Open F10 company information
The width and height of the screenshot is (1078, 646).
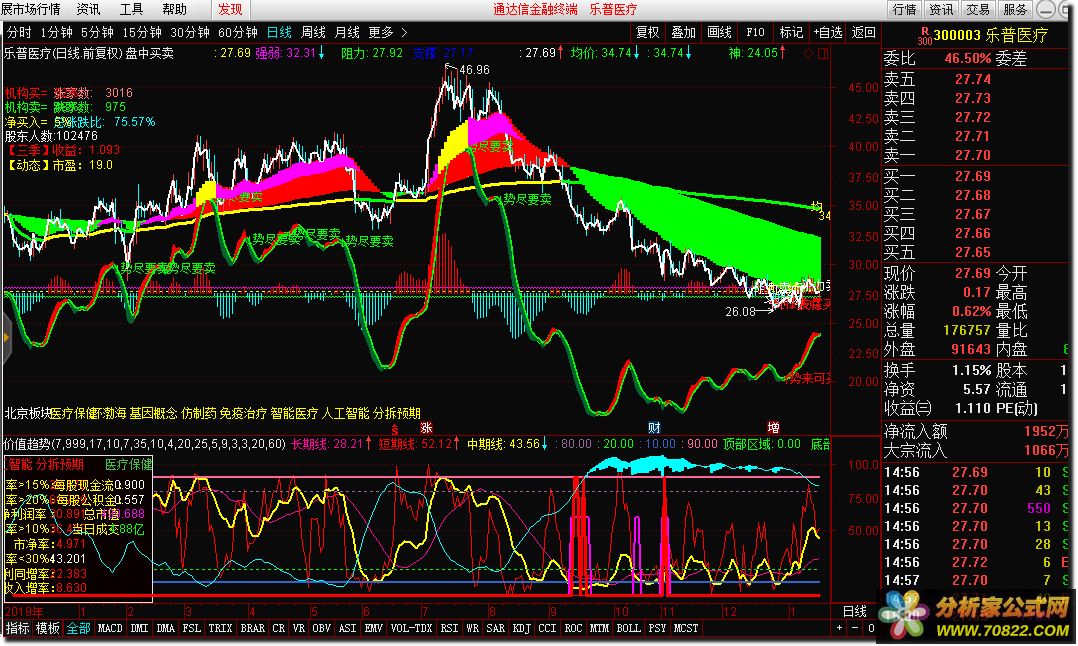tap(755, 32)
